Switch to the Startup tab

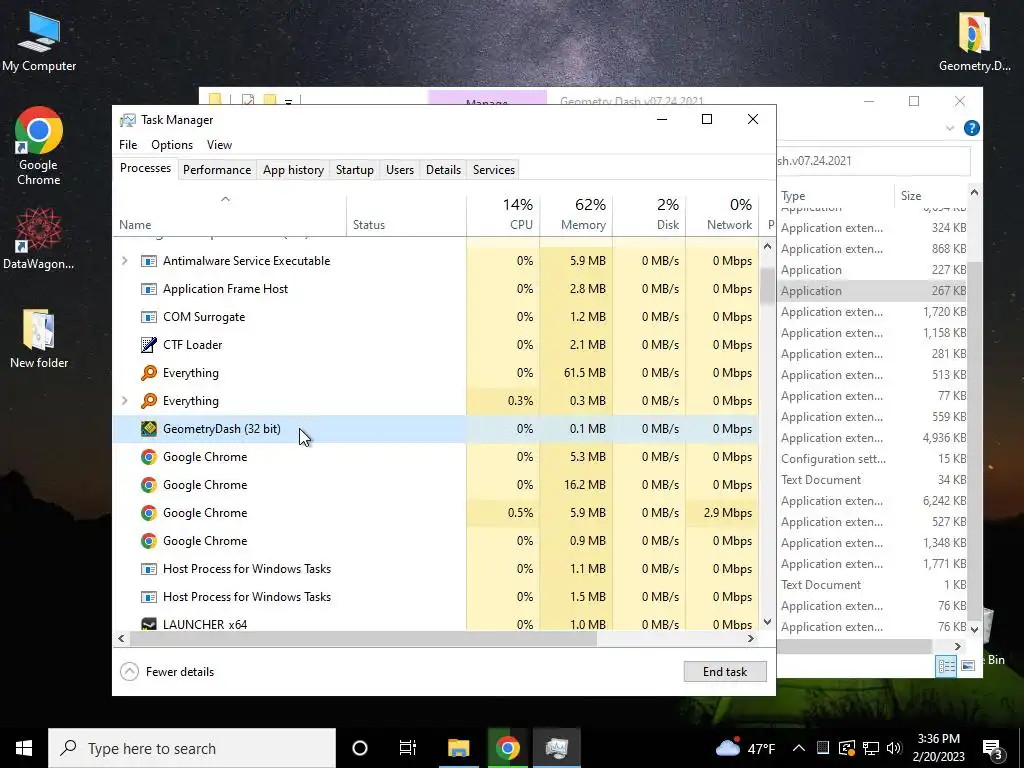355,169
